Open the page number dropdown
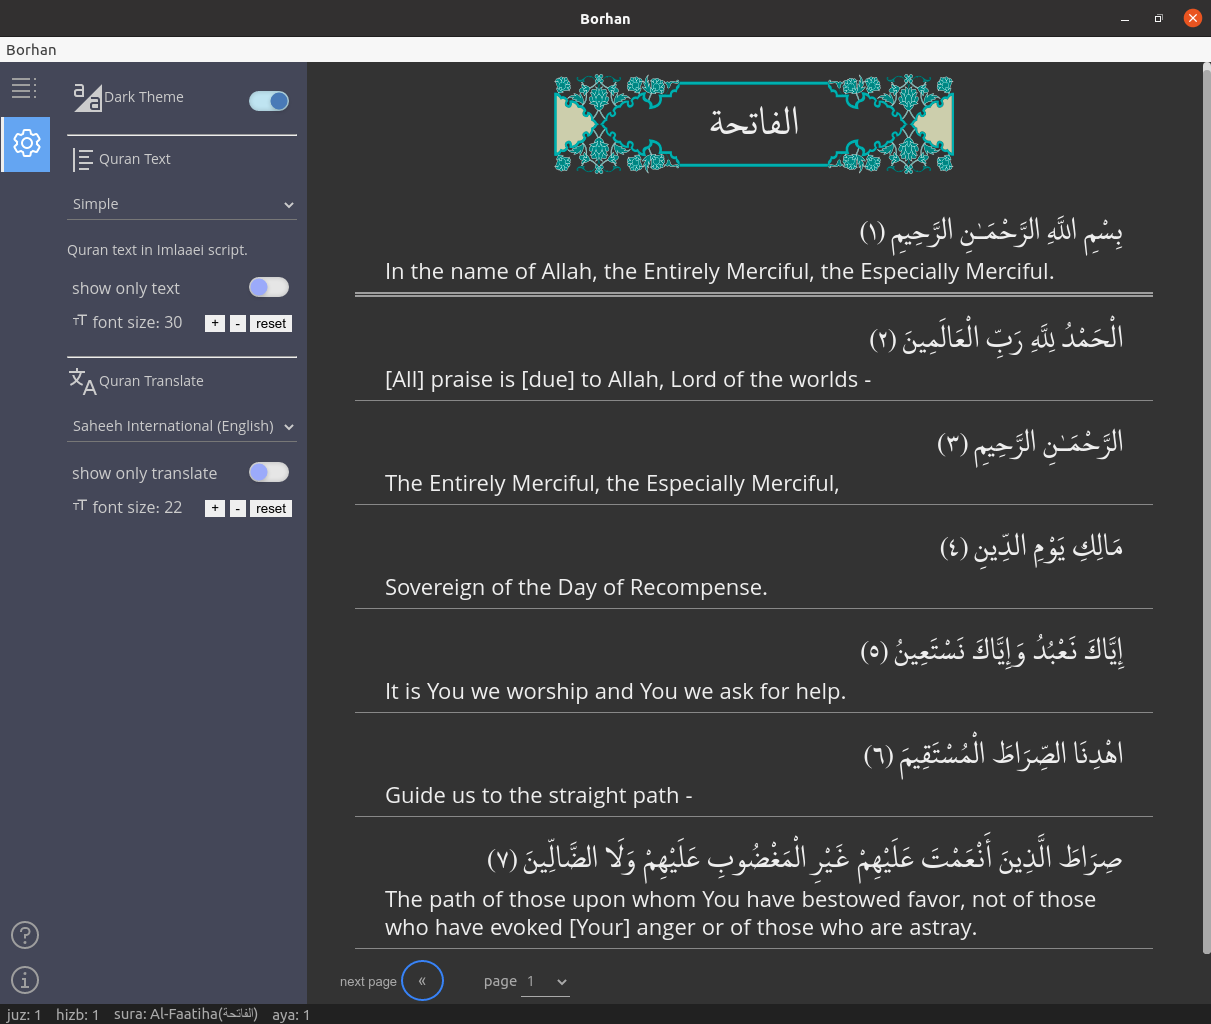Screen dimensions: 1211x1024 547,982
